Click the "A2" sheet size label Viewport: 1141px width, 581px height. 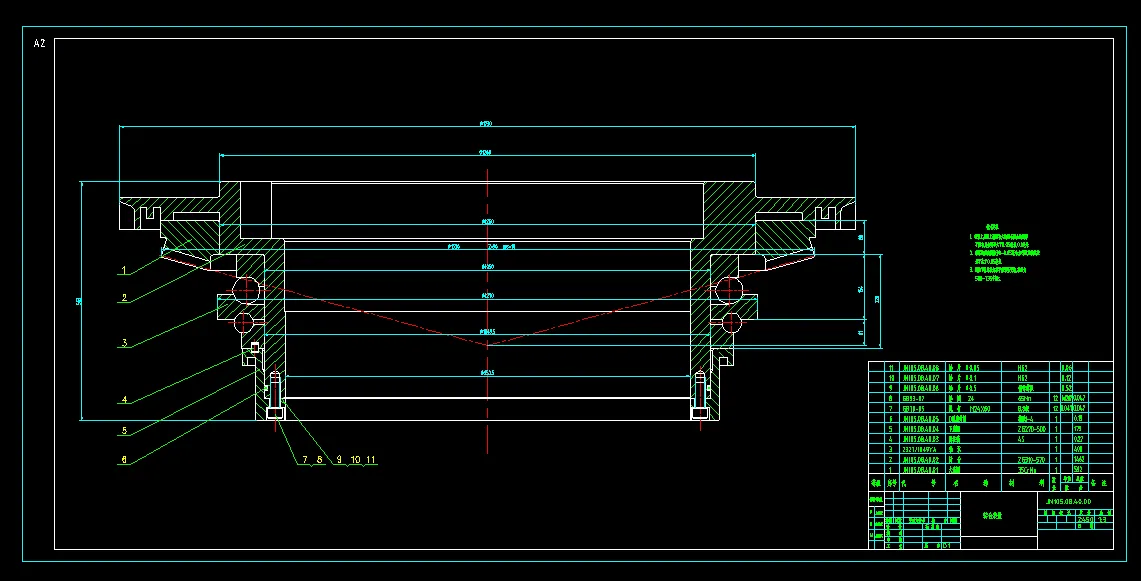click(x=39, y=43)
